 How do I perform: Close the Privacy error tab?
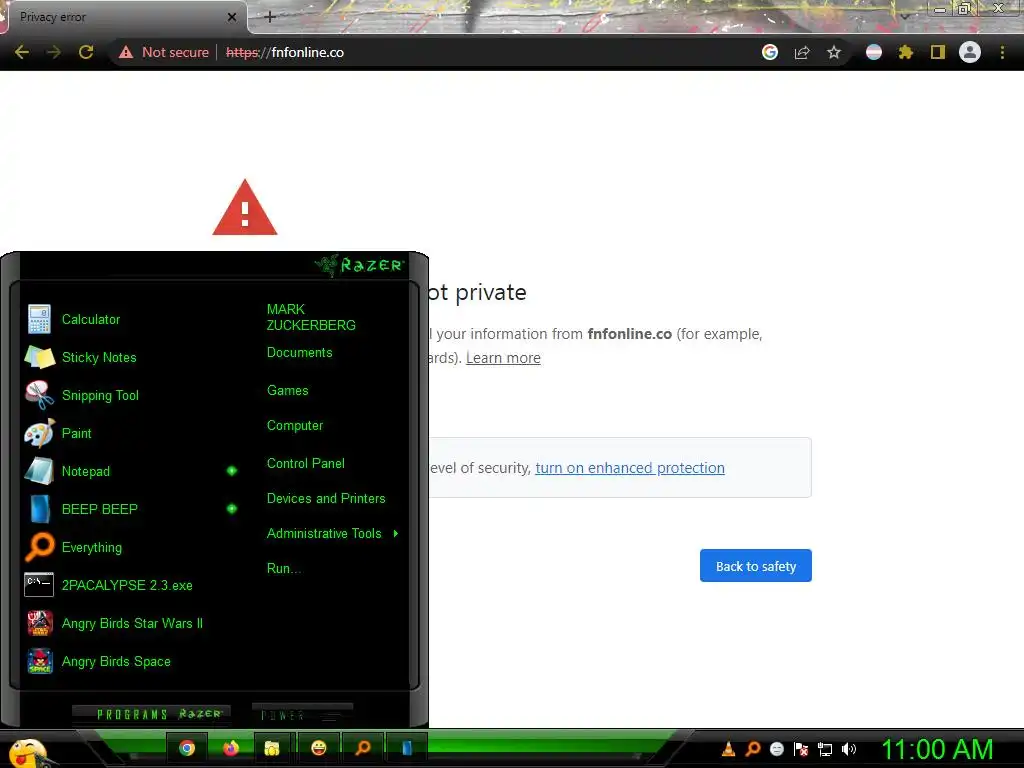click(232, 17)
